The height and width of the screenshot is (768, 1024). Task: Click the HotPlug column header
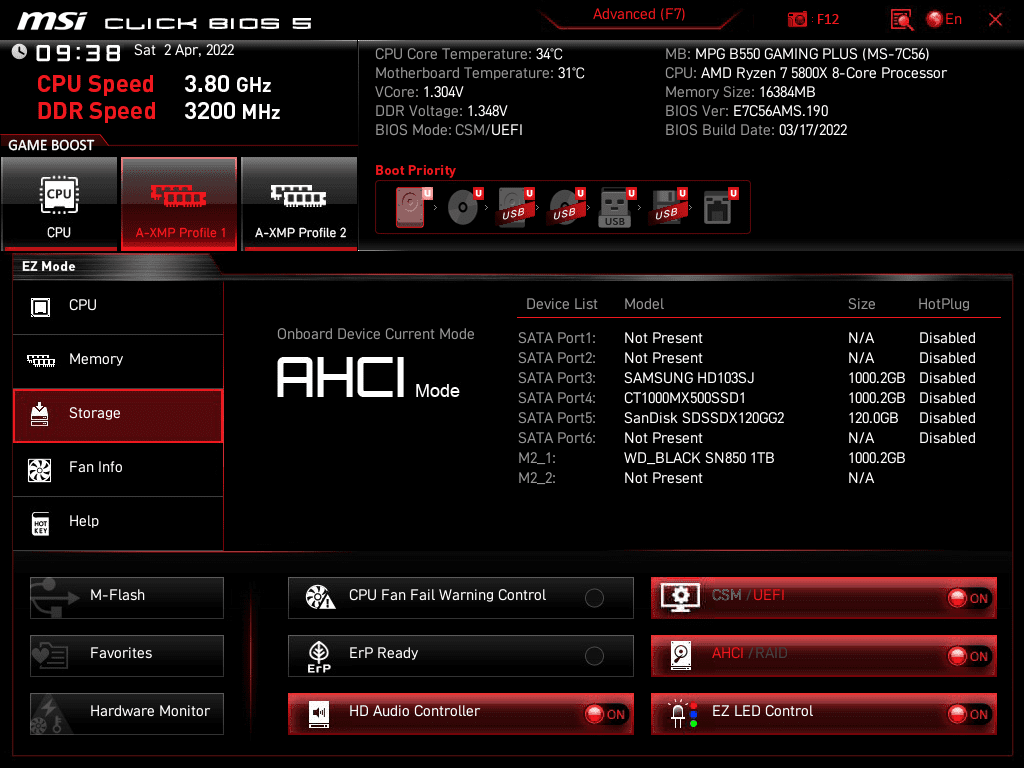coord(944,304)
